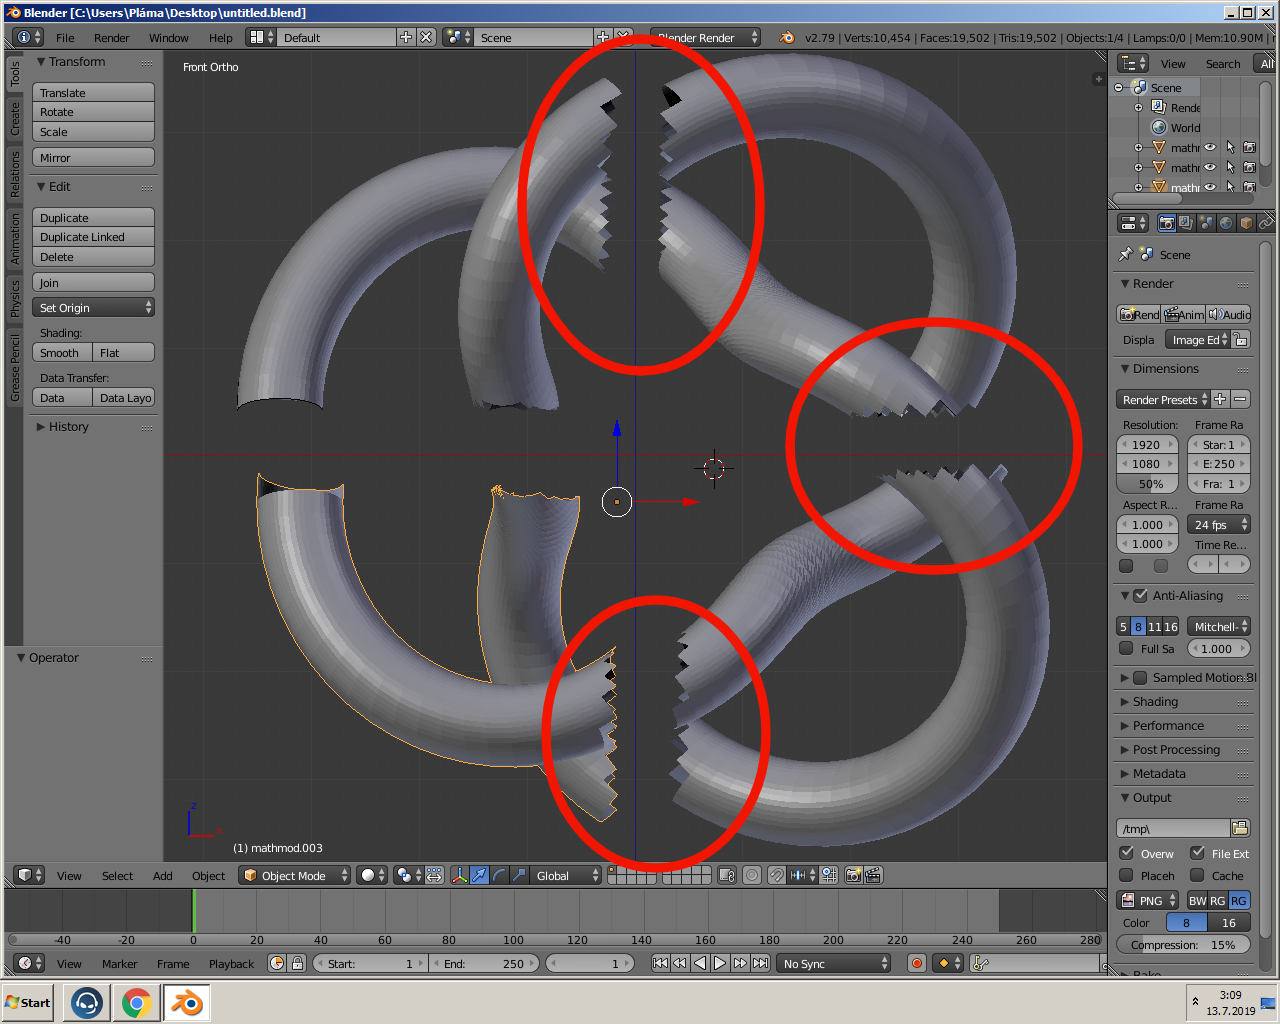This screenshot has width=1280, height=1024.
Task: Click the proportional editing circle icon
Action: click(x=752, y=875)
